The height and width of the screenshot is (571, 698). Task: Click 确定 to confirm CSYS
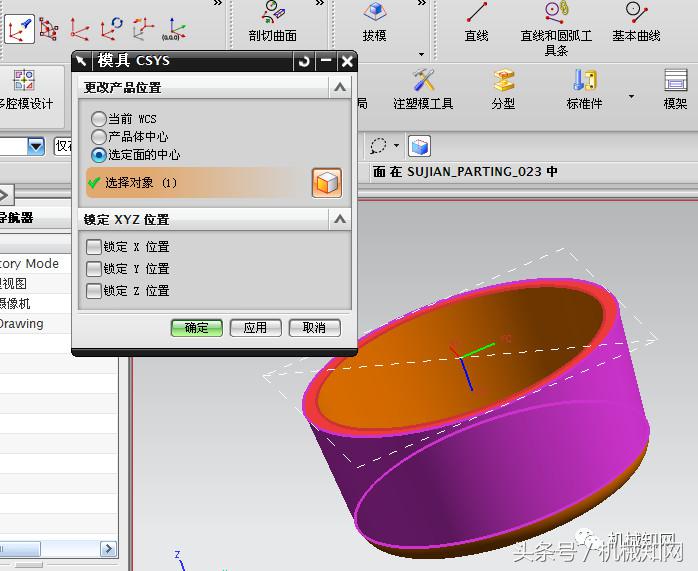(197, 328)
